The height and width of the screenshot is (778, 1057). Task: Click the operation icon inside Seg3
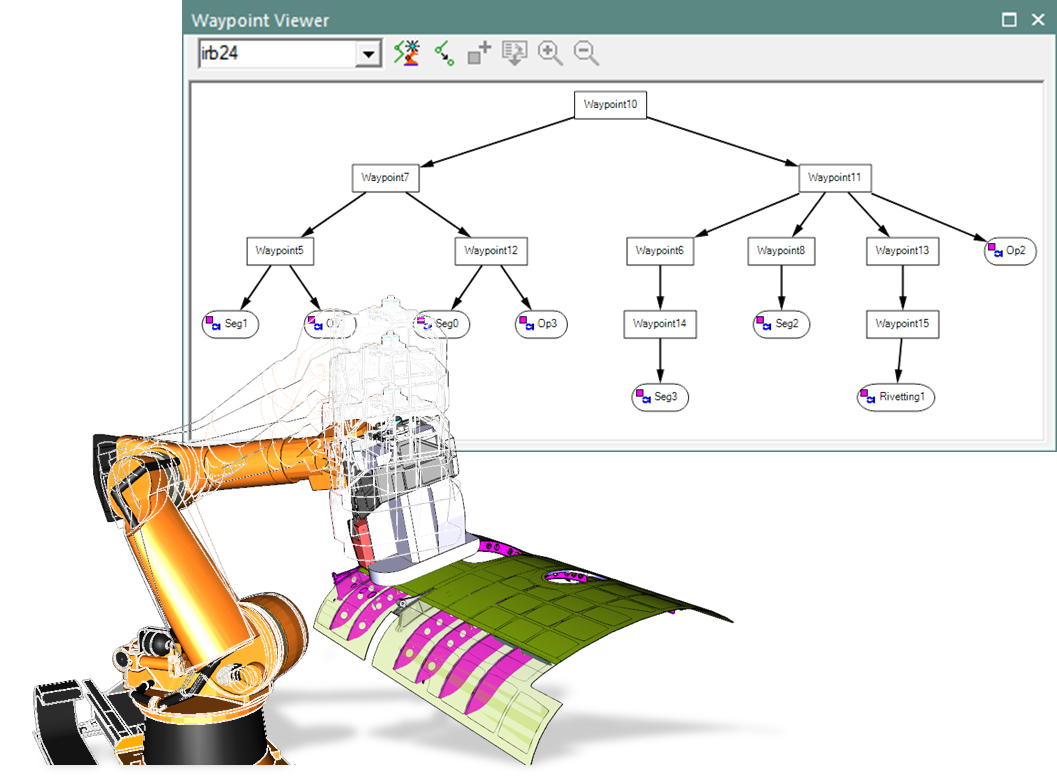pos(643,396)
